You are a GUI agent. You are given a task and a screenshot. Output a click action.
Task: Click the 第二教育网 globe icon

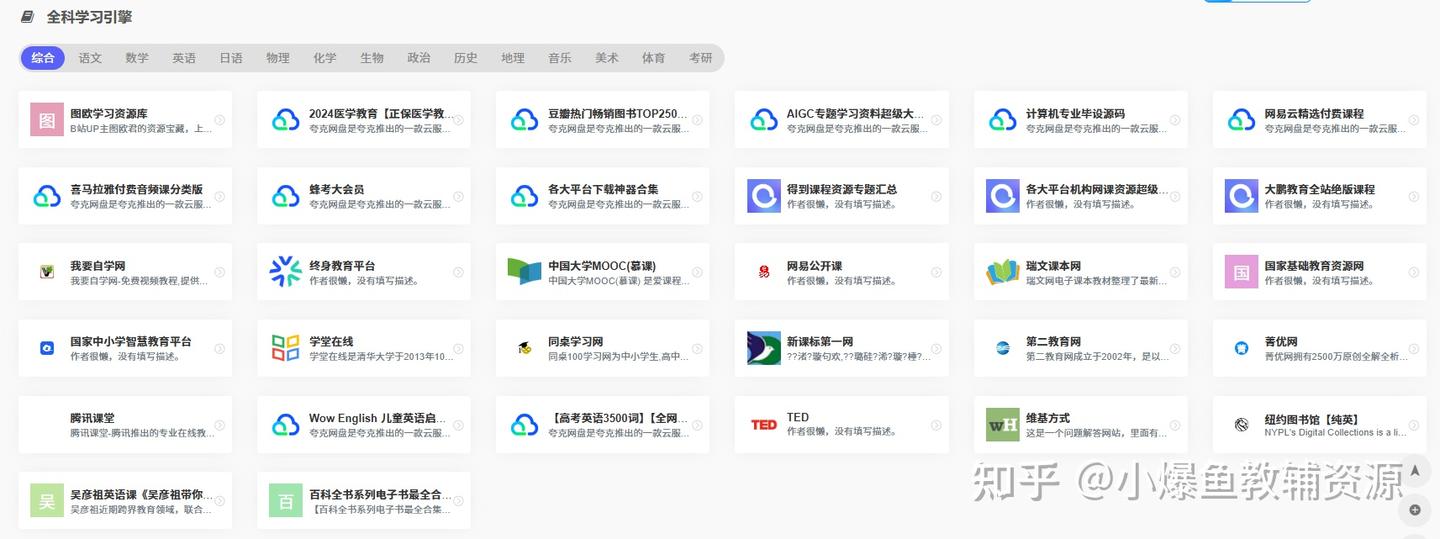click(x=1003, y=348)
